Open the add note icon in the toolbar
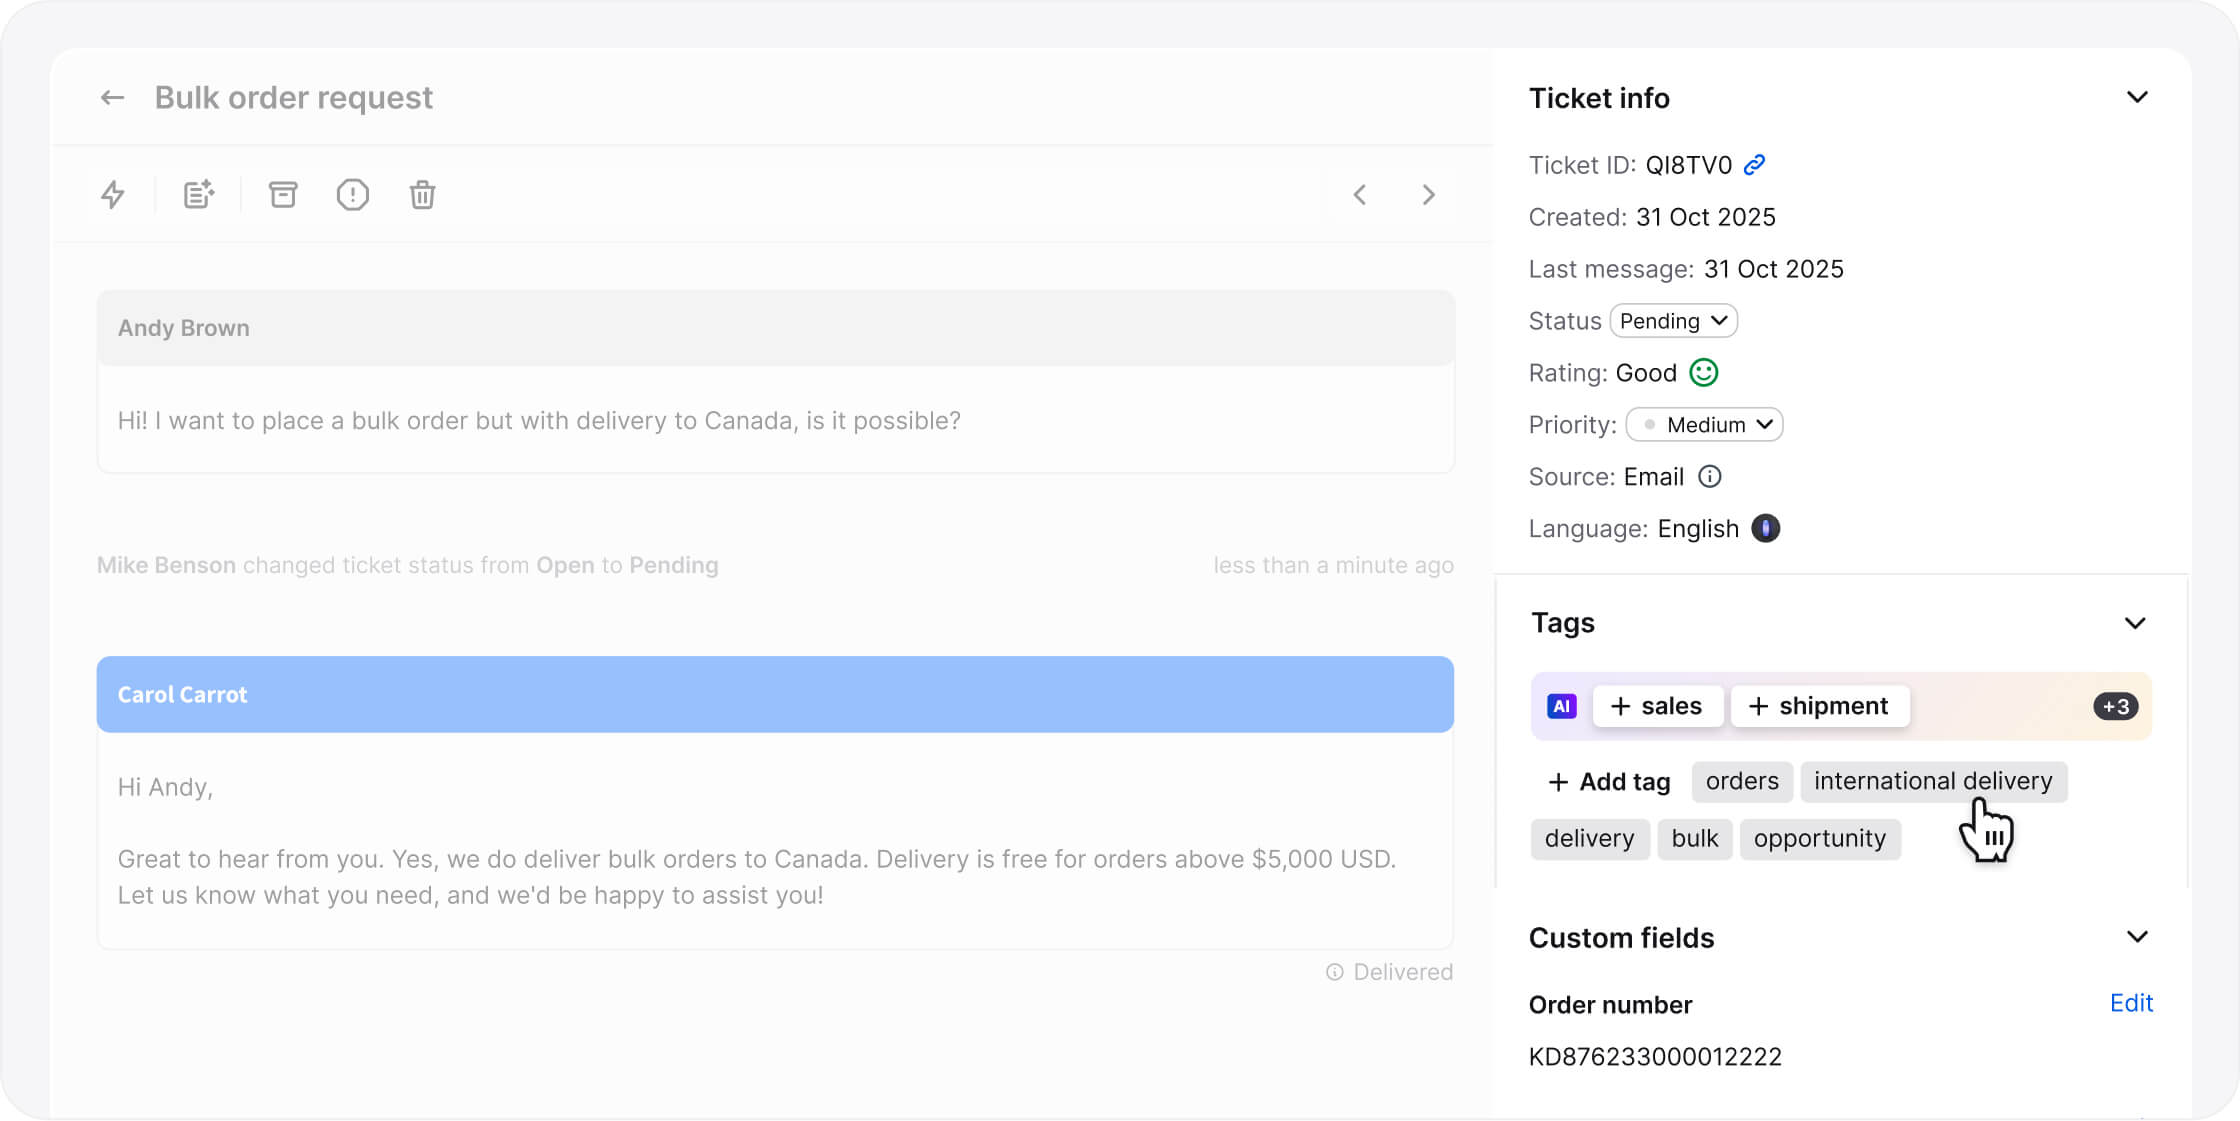Image resolution: width=2240 pixels, height=1121 pixels. [x=197, y=194]
